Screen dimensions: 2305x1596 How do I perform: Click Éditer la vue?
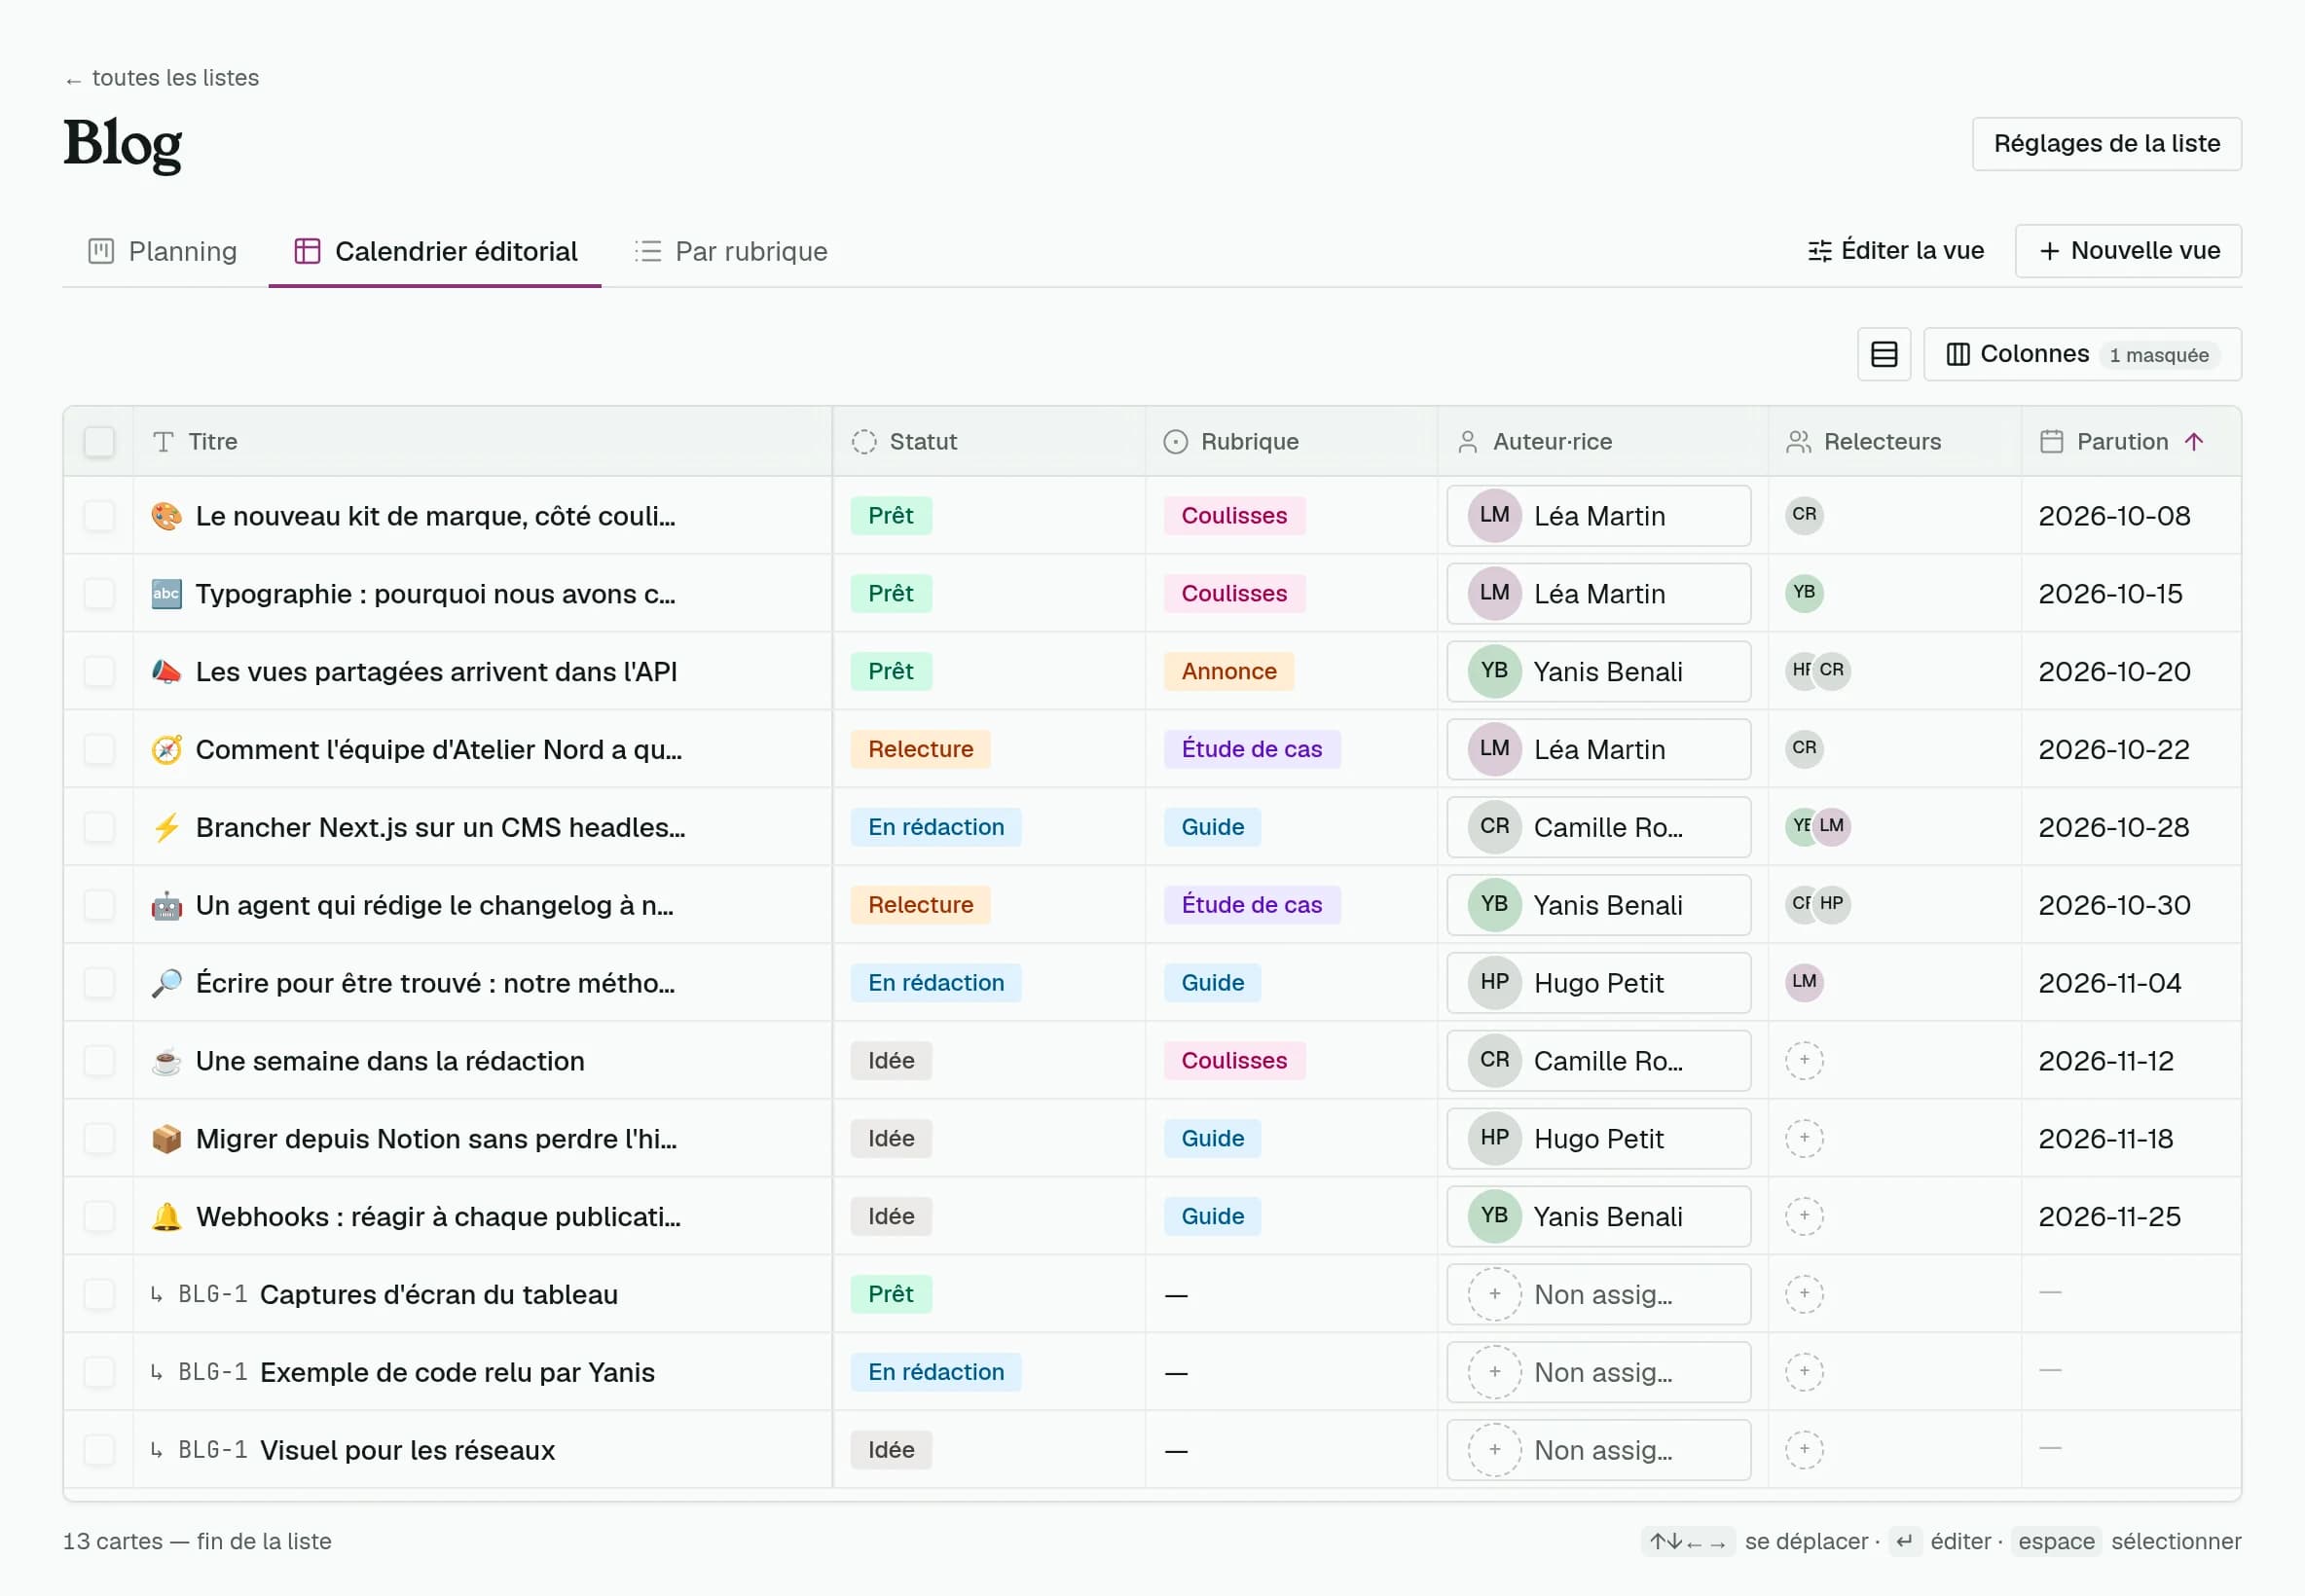point(1896,251)
